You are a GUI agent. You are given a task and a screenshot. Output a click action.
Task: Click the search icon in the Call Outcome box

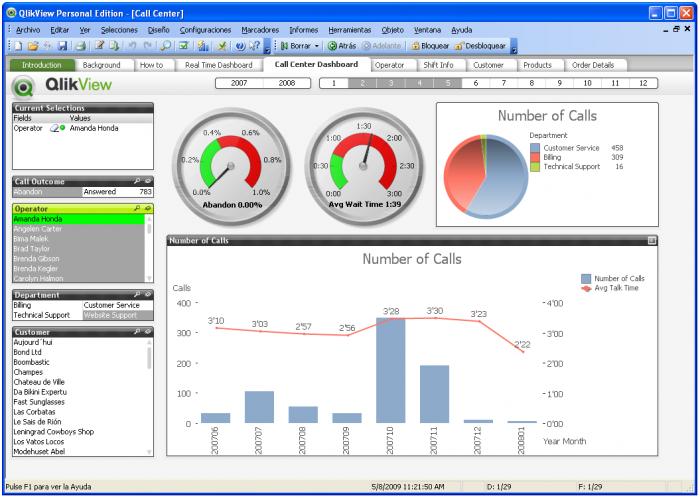point(139,181)
